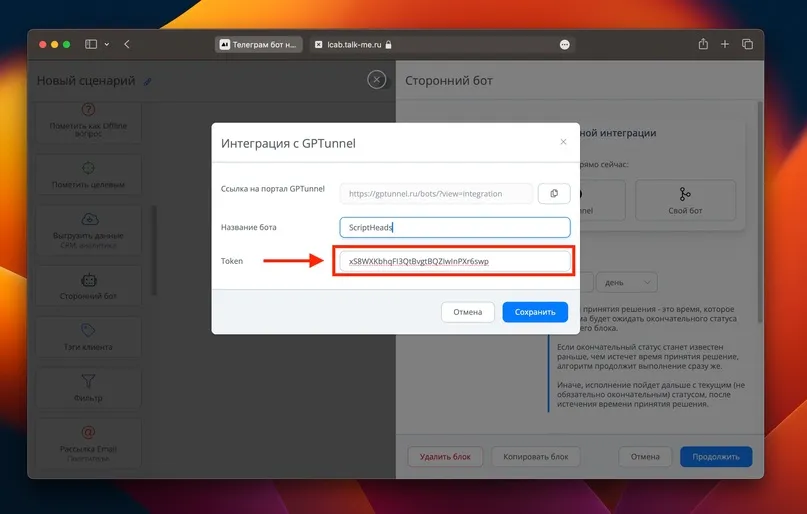This screenshot has height=514, width=807.
Task: Select the Свой бот option card
Action: tap(685, 200)
